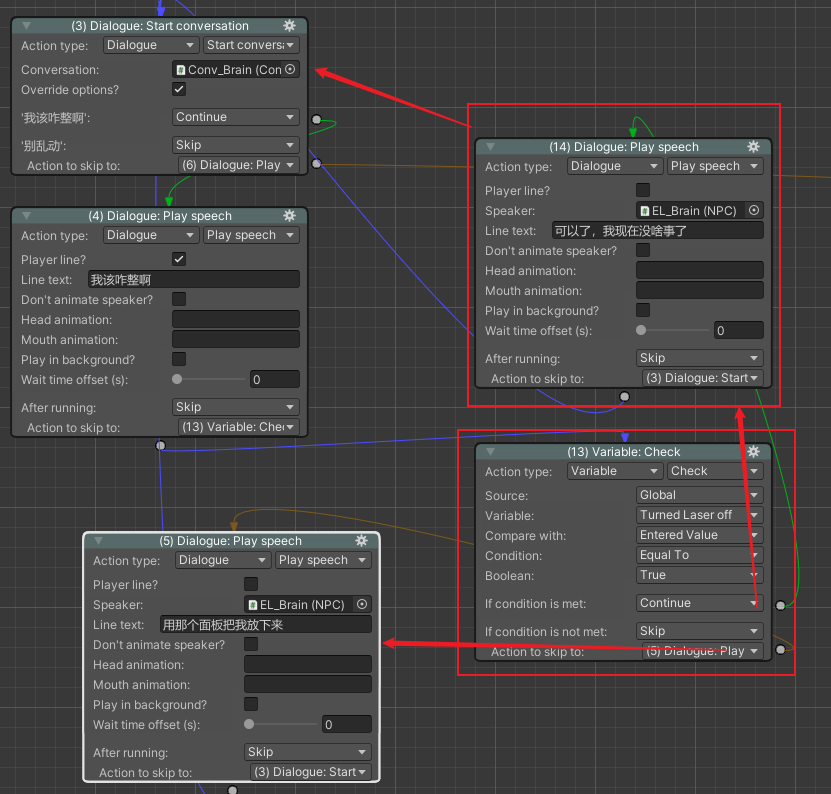Adjust Wait time offset slider in node (14)
The height and width of the screenshot is (794, 831).
click(x=674, y=330)
